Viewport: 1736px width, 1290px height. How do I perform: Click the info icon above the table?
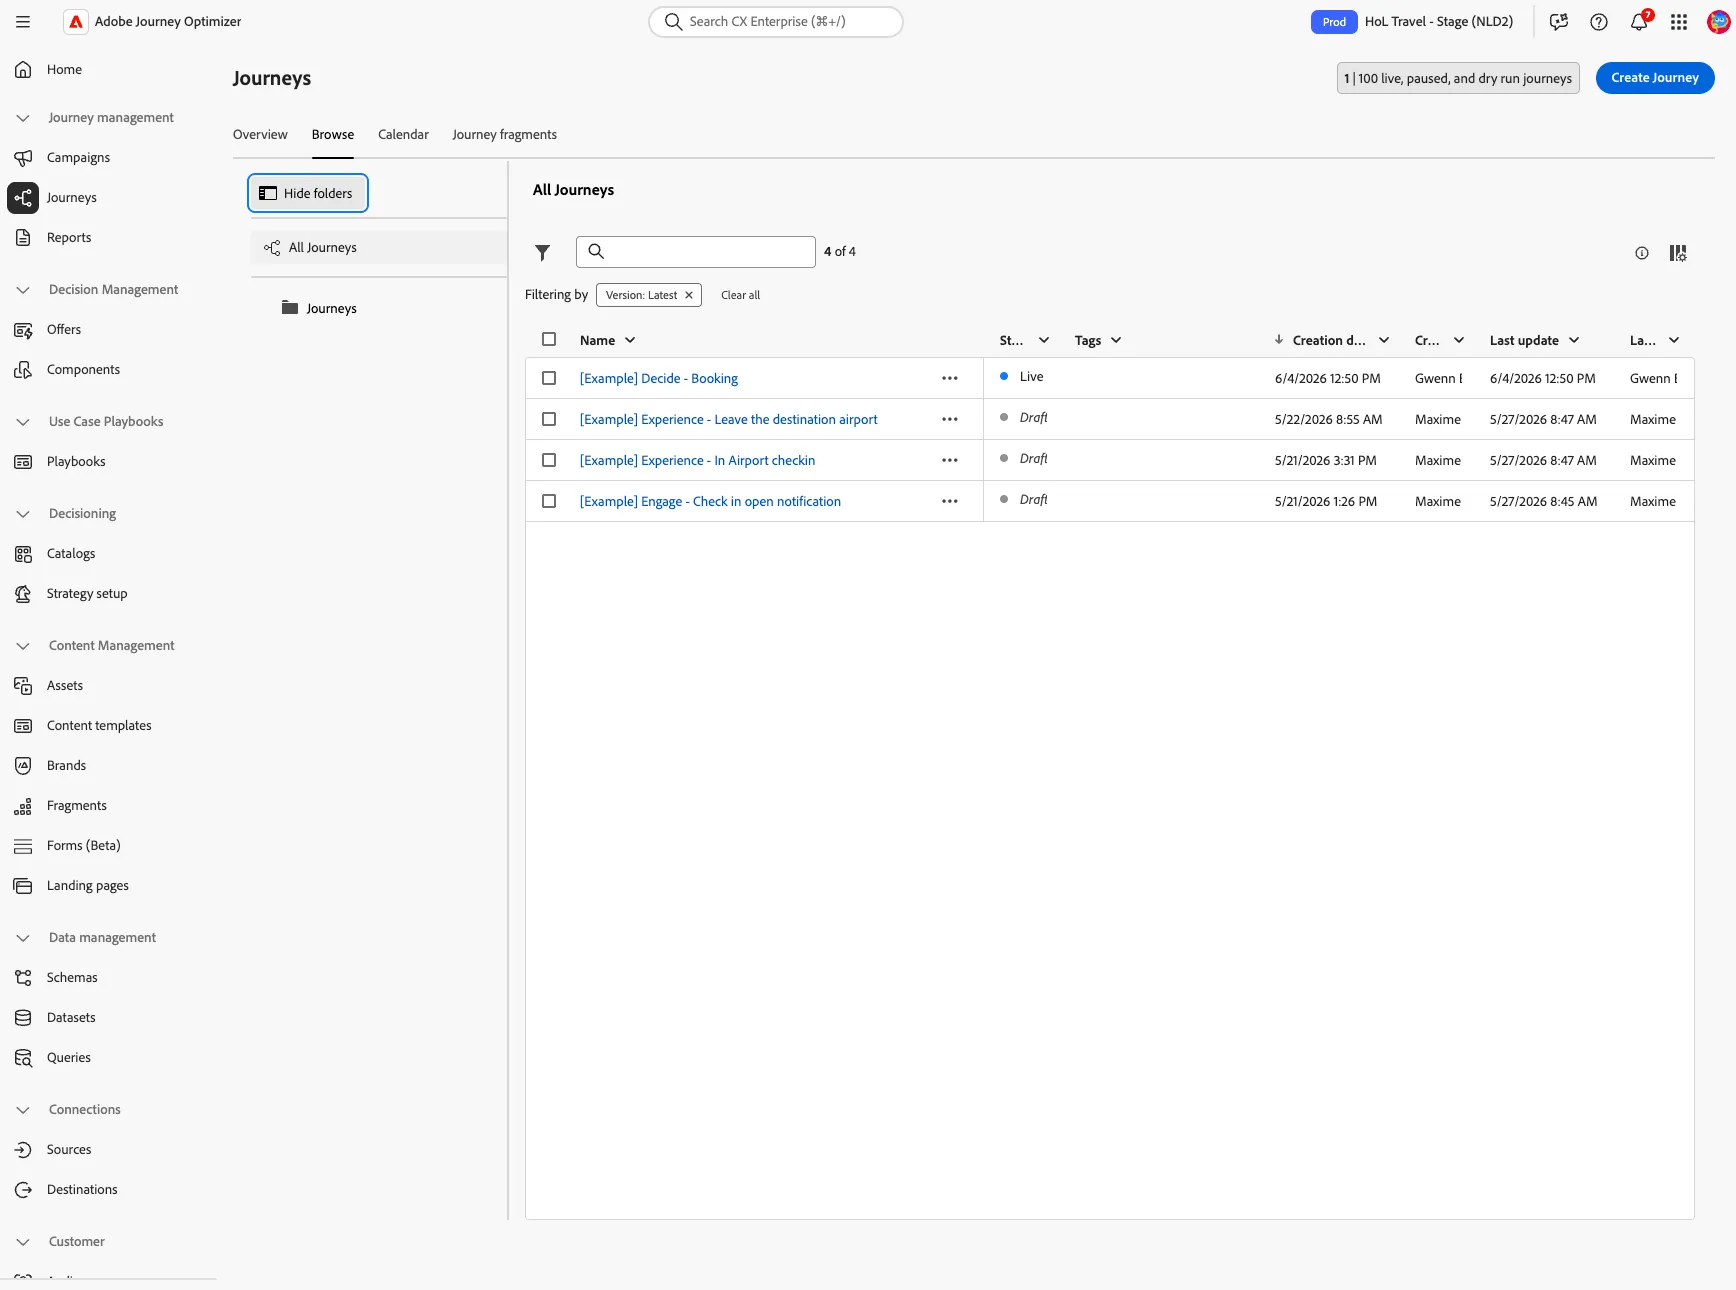point(1642,253)
